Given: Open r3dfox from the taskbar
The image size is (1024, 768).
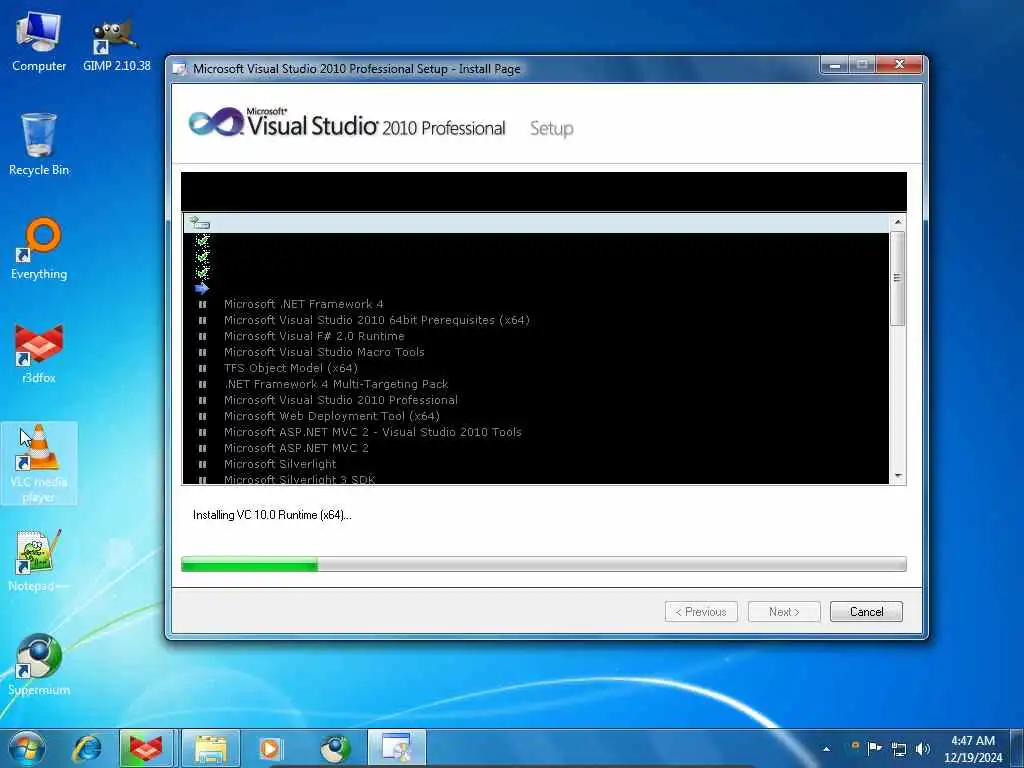Looking at the screenshot, I should point(146,748).
